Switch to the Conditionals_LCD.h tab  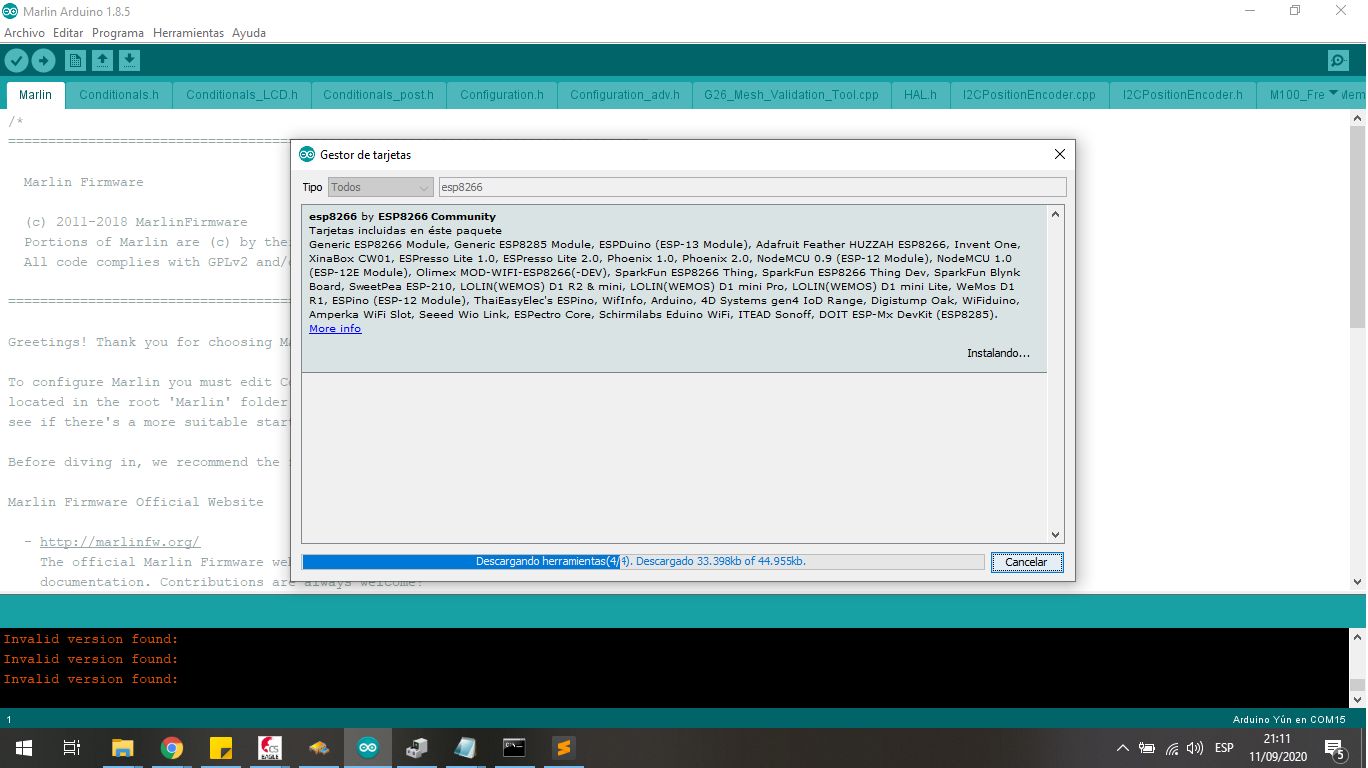pos(242,95)
